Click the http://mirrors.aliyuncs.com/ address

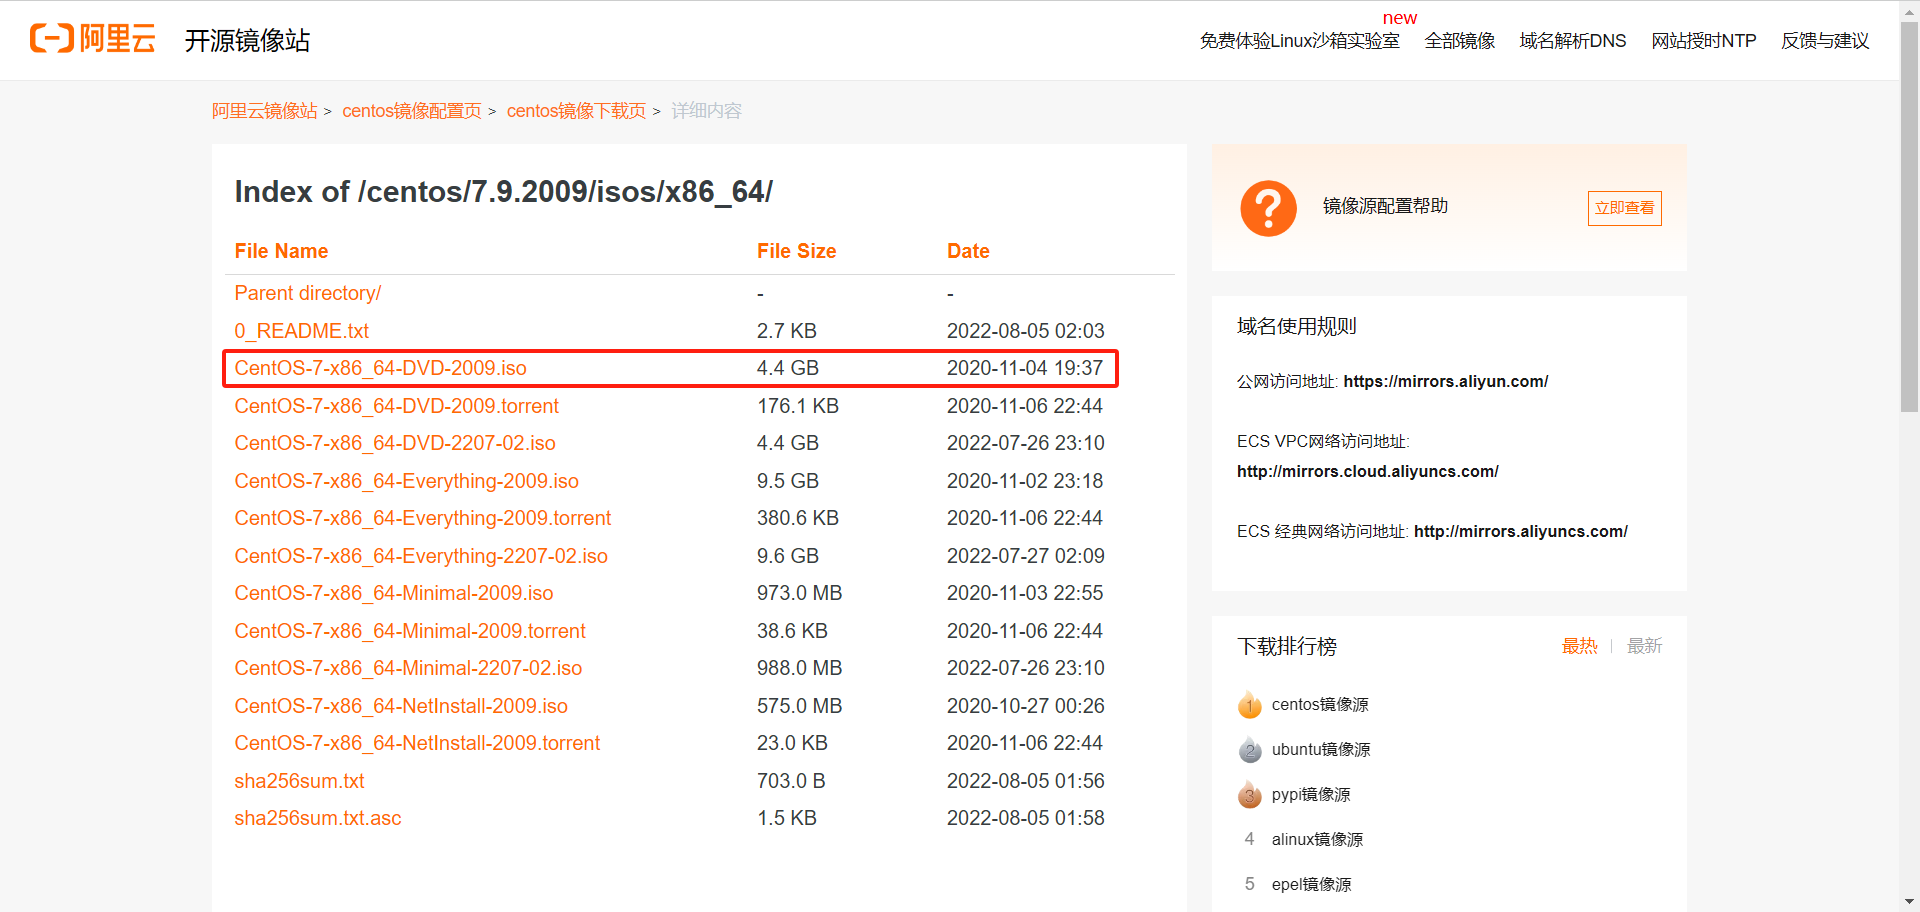1520,531
